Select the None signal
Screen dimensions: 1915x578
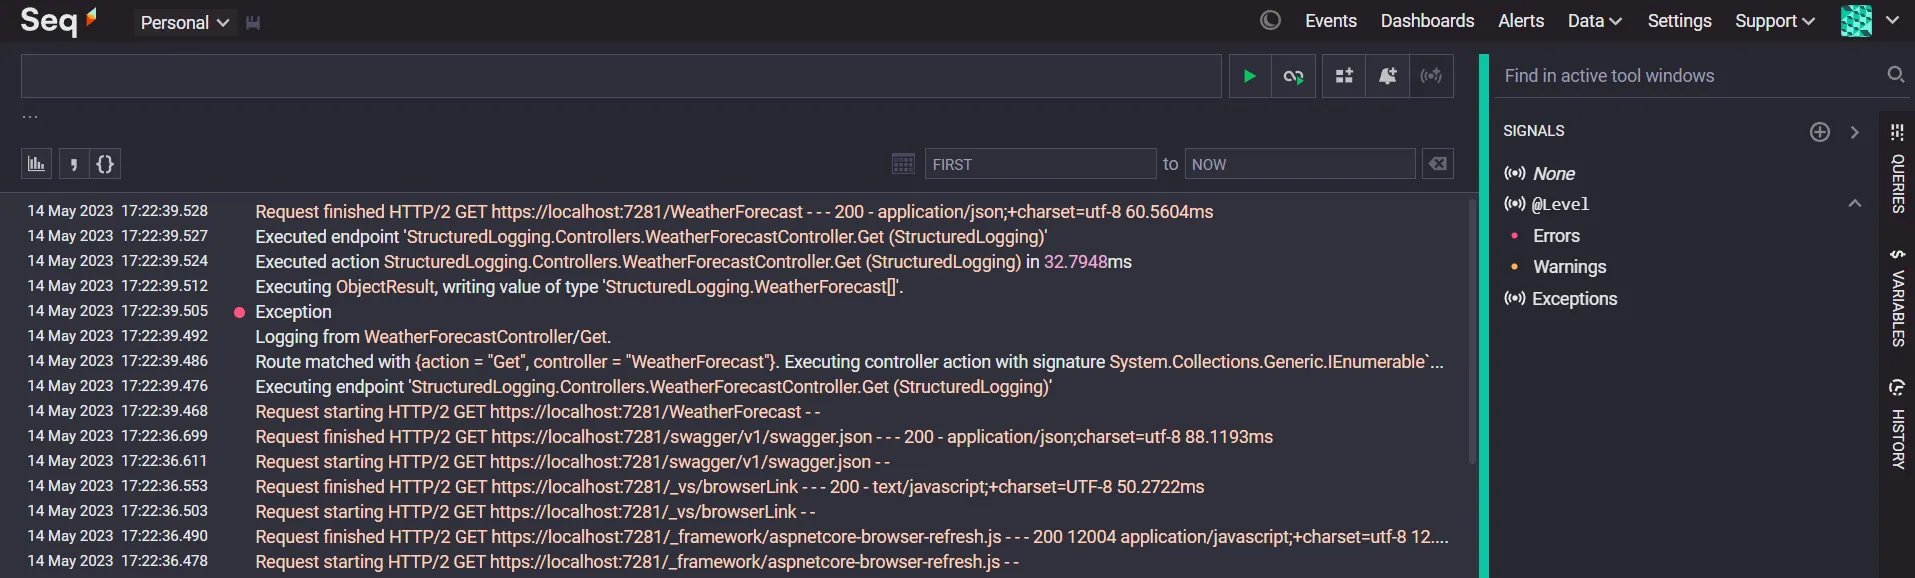(1553, 174)
